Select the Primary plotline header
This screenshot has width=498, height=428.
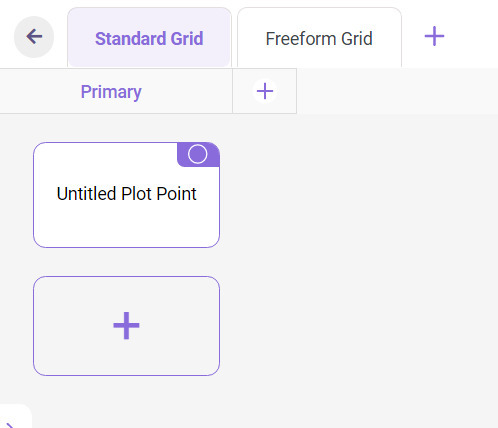pos(111,91)
